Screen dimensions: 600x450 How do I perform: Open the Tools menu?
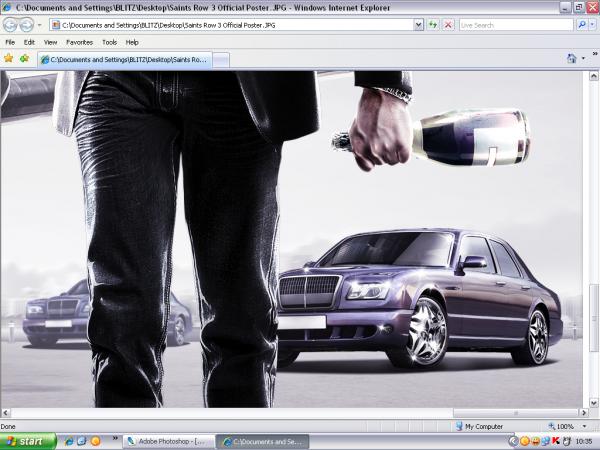coord(109,43)
